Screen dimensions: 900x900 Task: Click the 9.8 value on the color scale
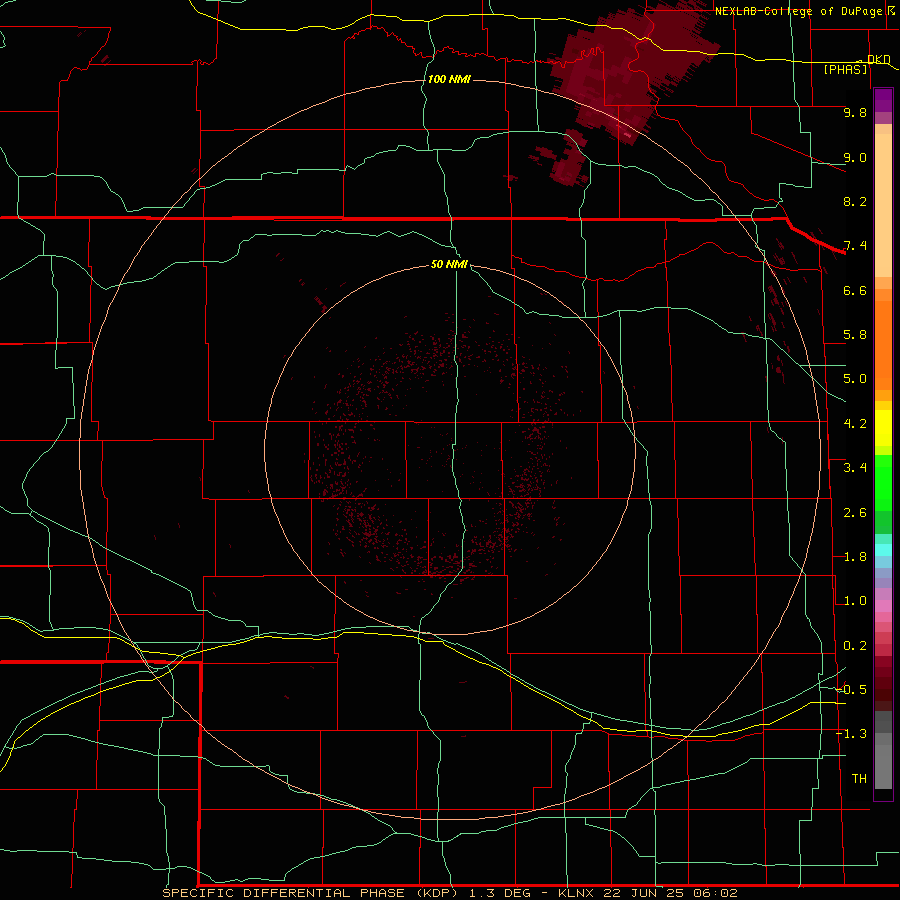855,112
